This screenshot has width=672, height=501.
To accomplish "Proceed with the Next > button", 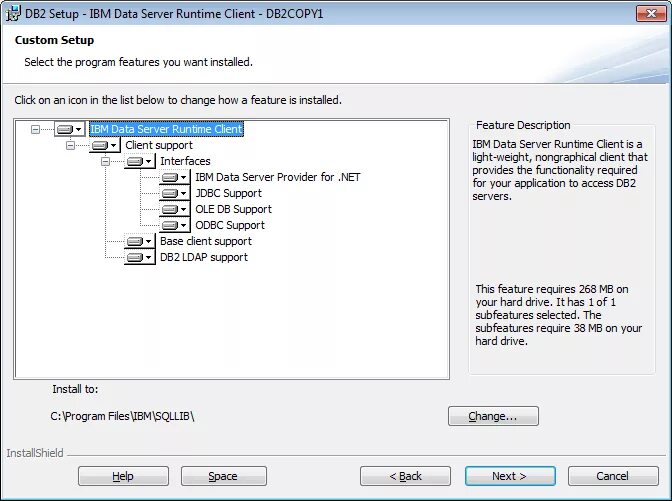I will tap(510, 476).
